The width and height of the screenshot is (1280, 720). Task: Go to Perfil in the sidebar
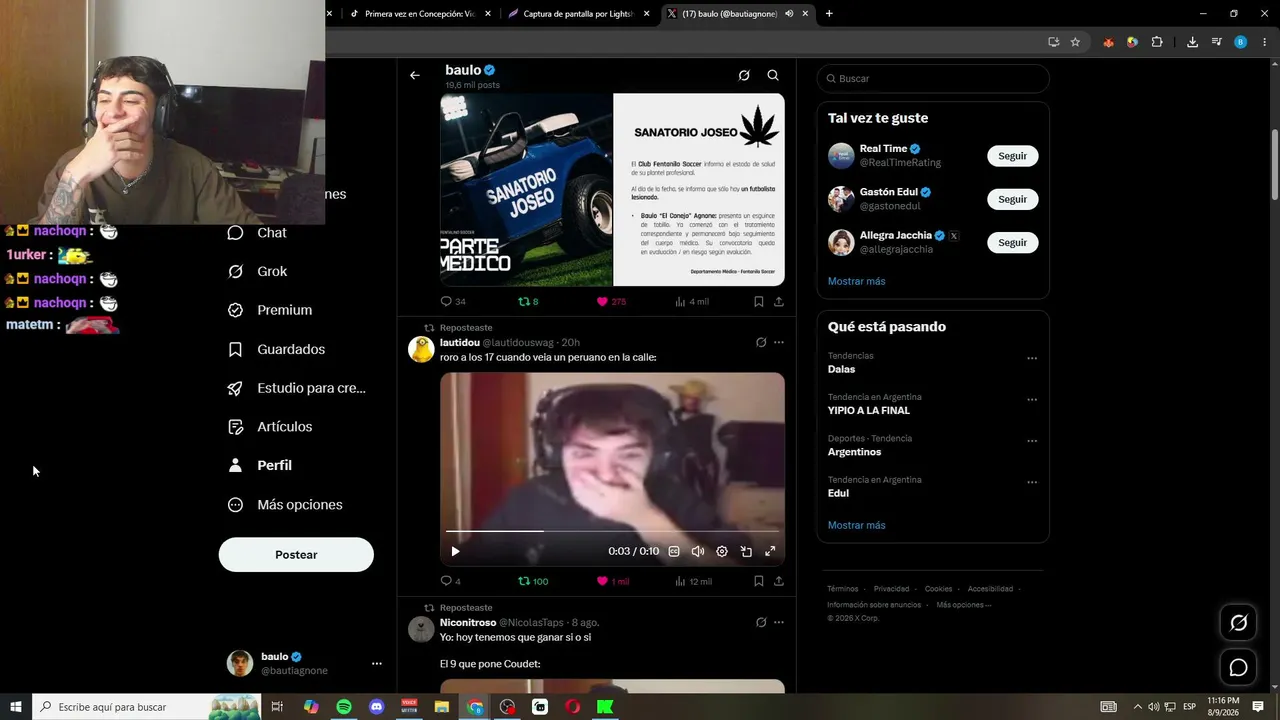(260, 465)
